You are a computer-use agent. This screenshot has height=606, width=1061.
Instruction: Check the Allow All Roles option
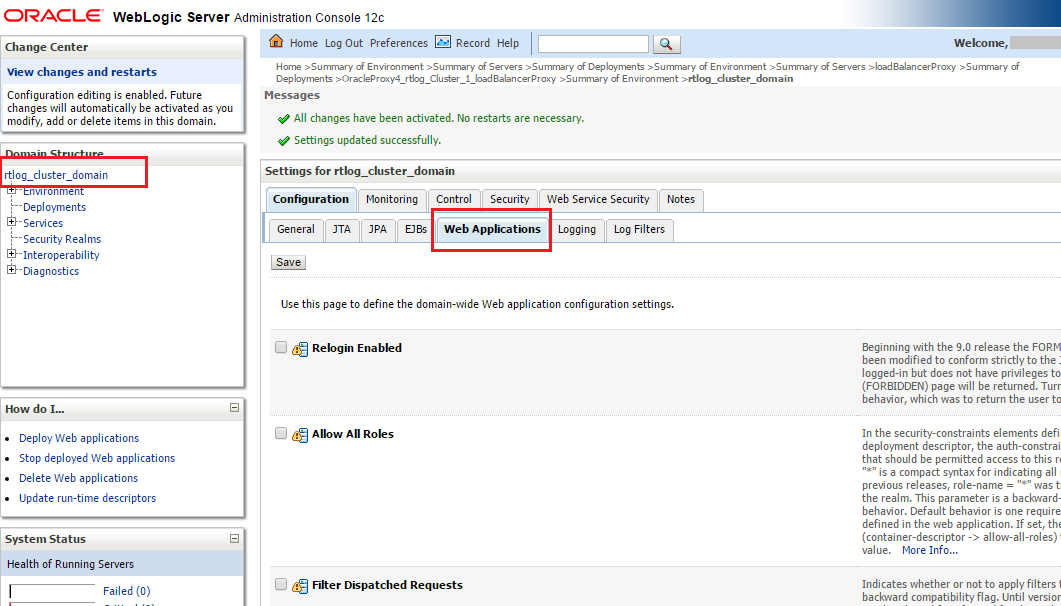coord(280,433)
